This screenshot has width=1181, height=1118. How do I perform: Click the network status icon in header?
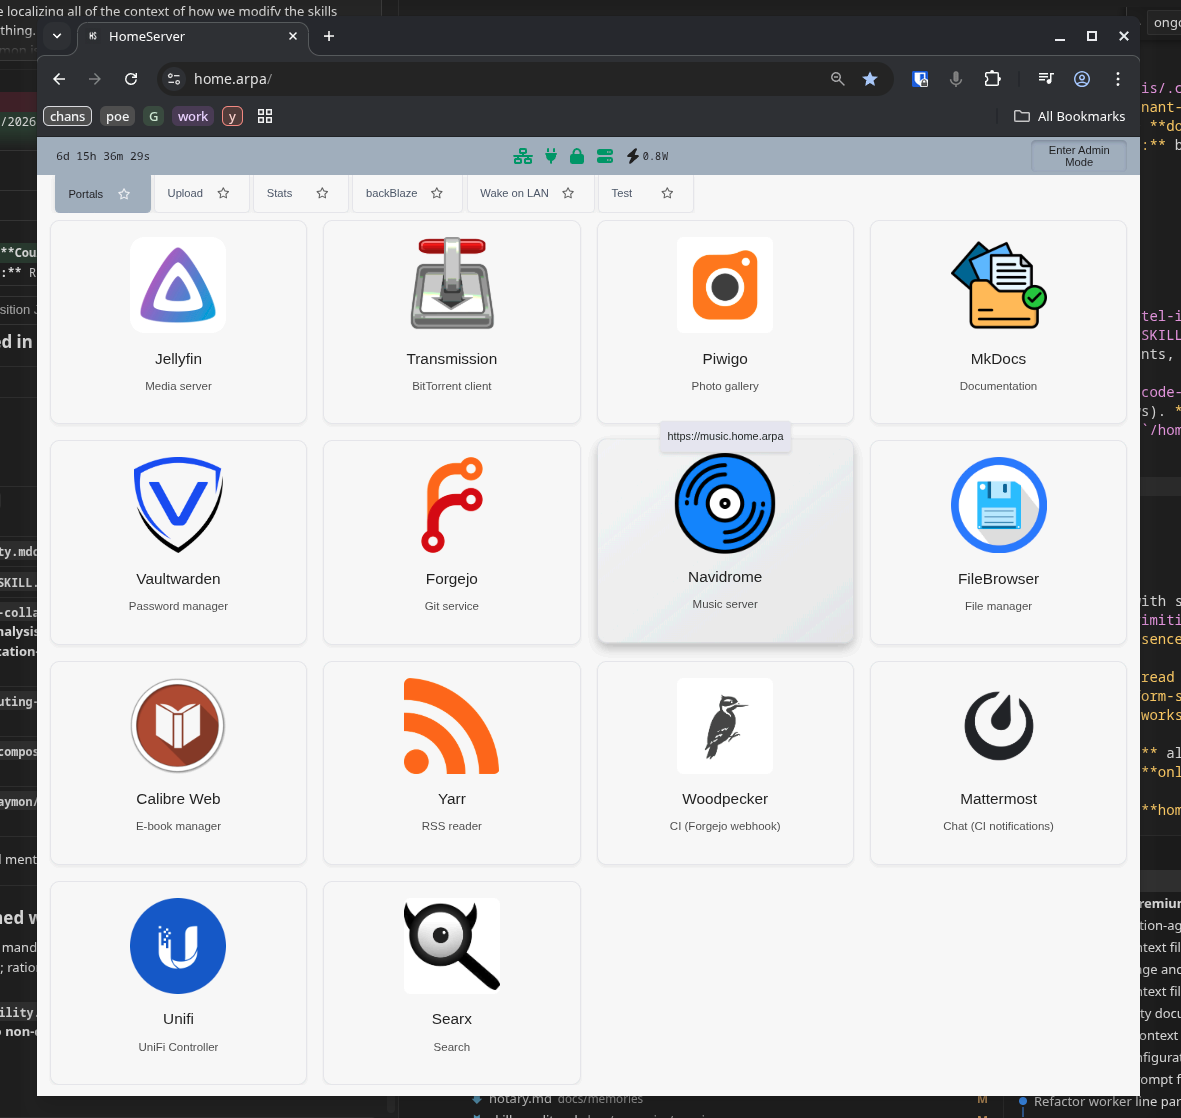(x=523, y=156)
